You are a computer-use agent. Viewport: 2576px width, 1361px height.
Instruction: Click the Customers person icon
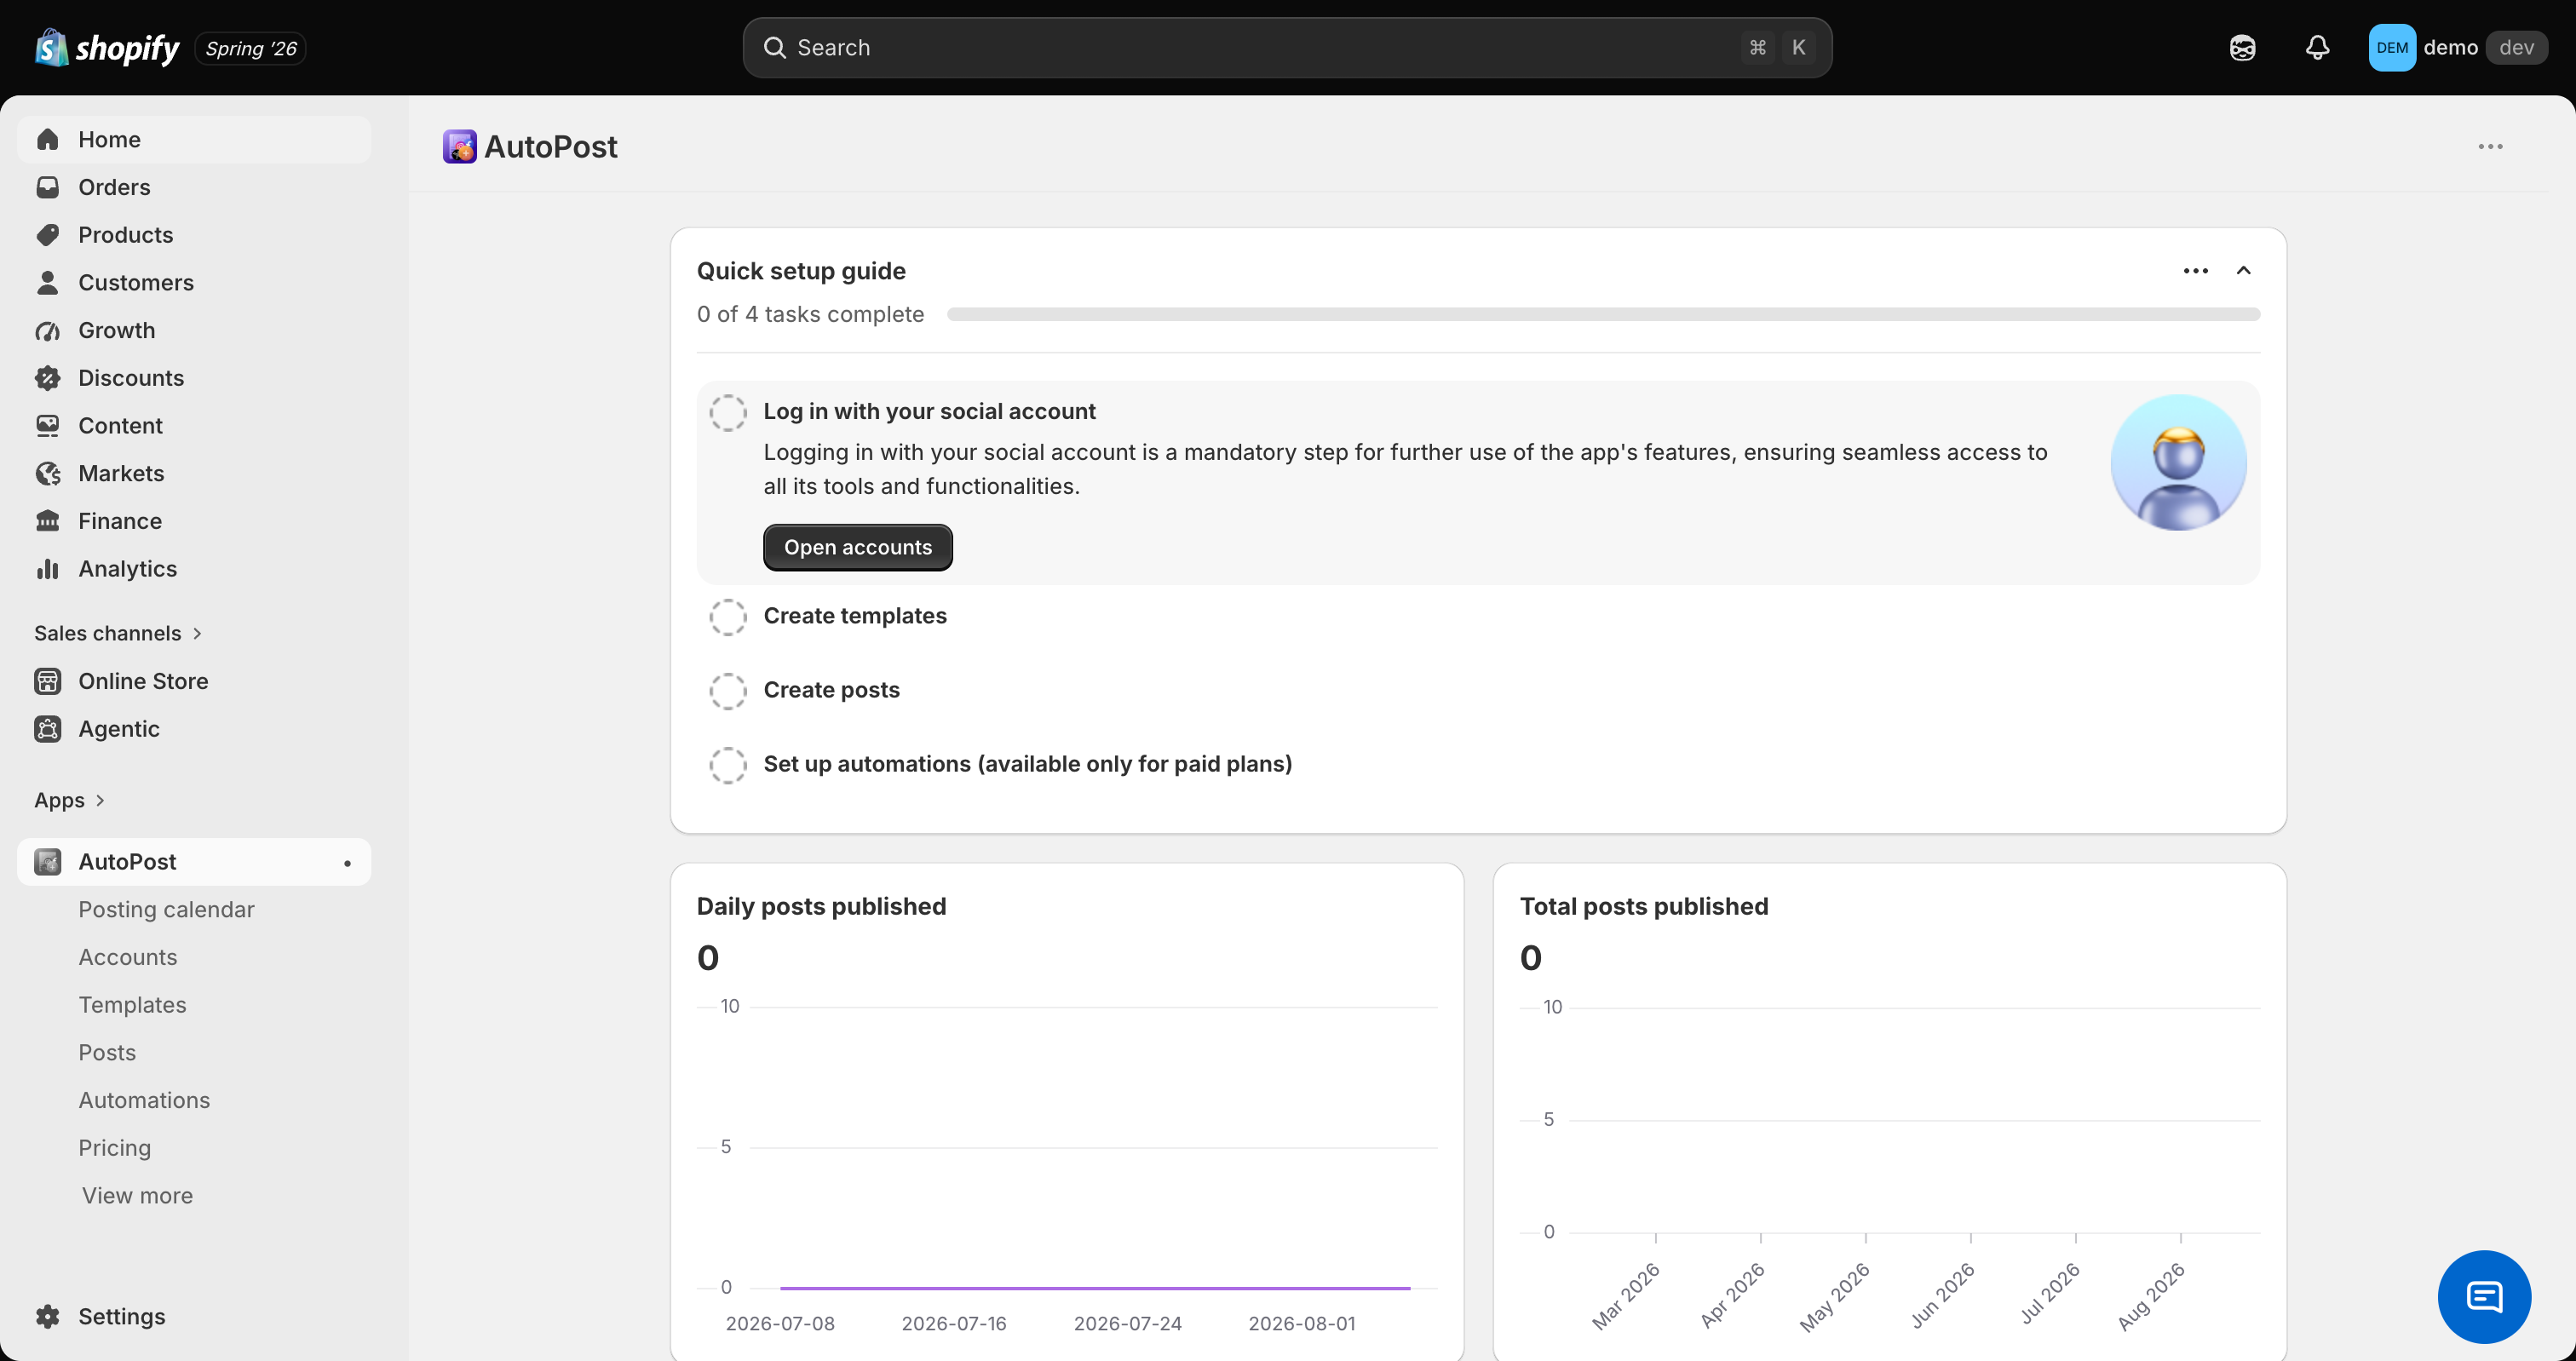[48, 282]
